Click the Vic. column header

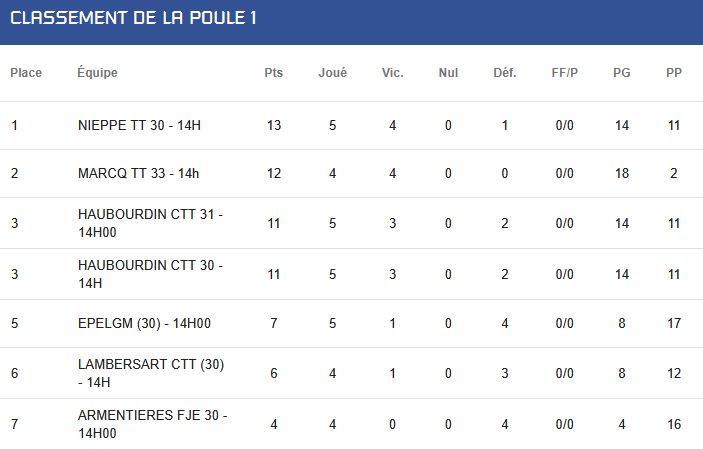392,73
